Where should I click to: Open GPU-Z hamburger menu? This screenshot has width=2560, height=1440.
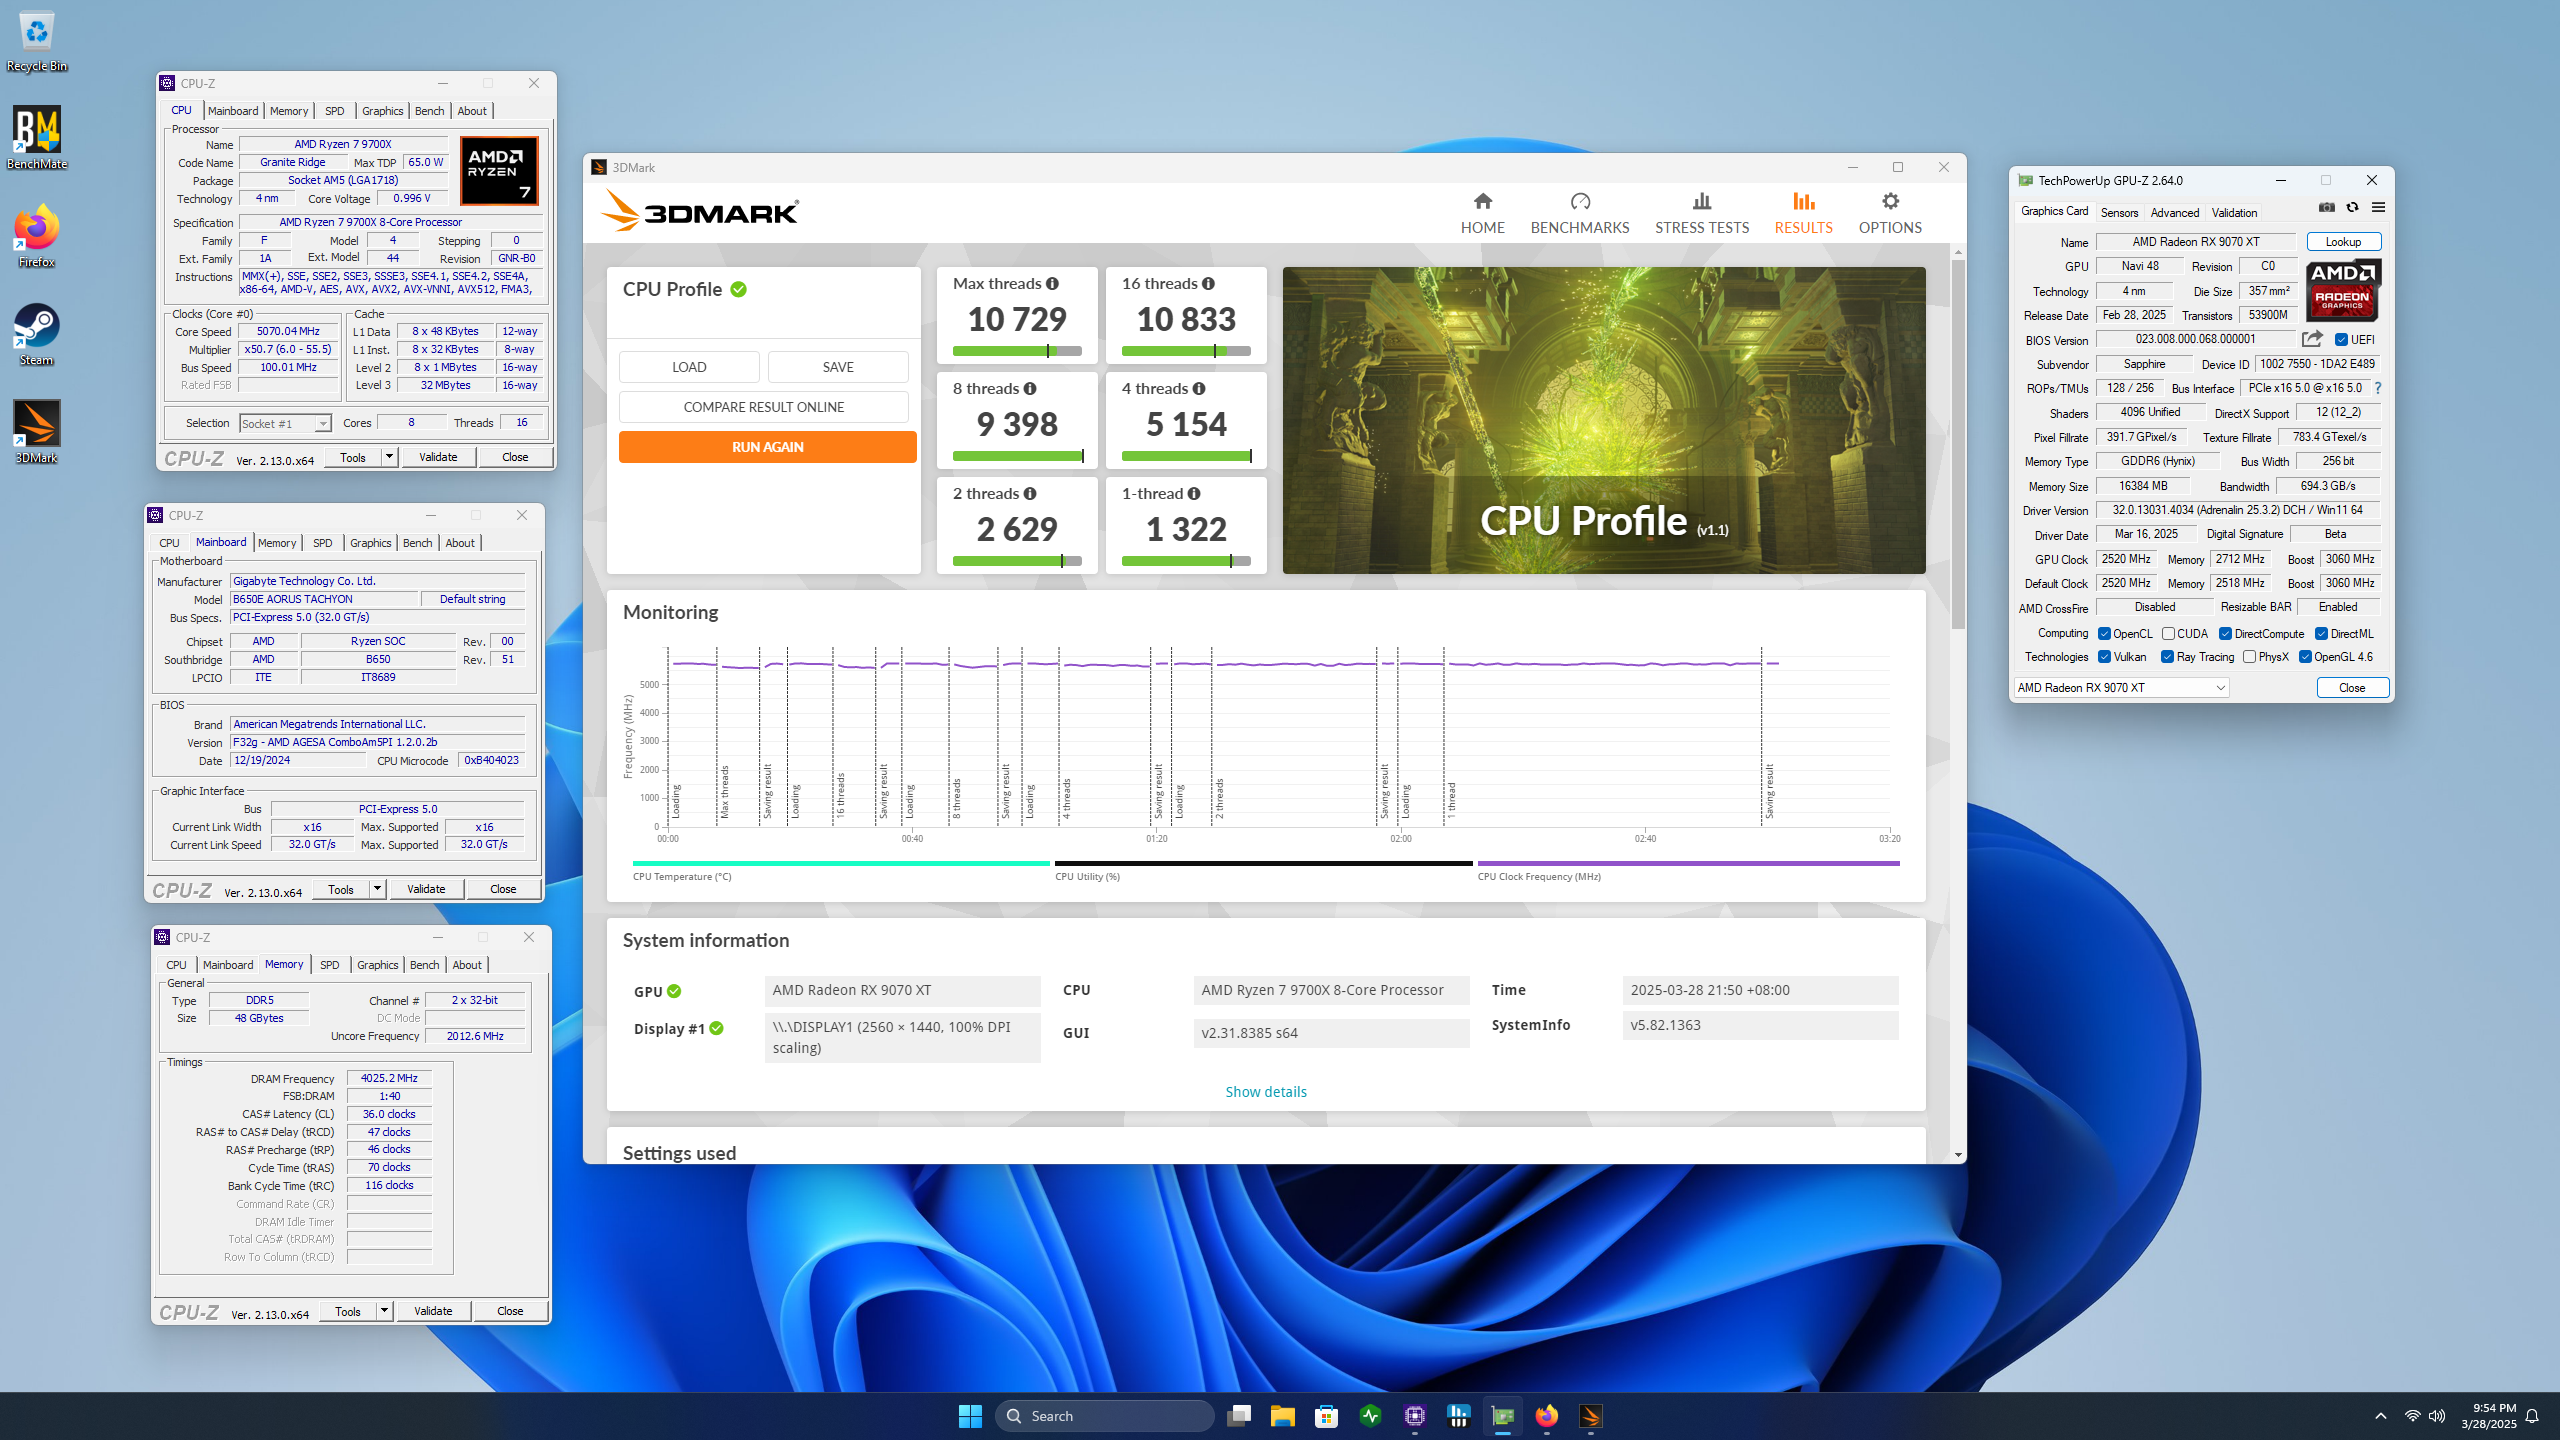pos(2379,208)
